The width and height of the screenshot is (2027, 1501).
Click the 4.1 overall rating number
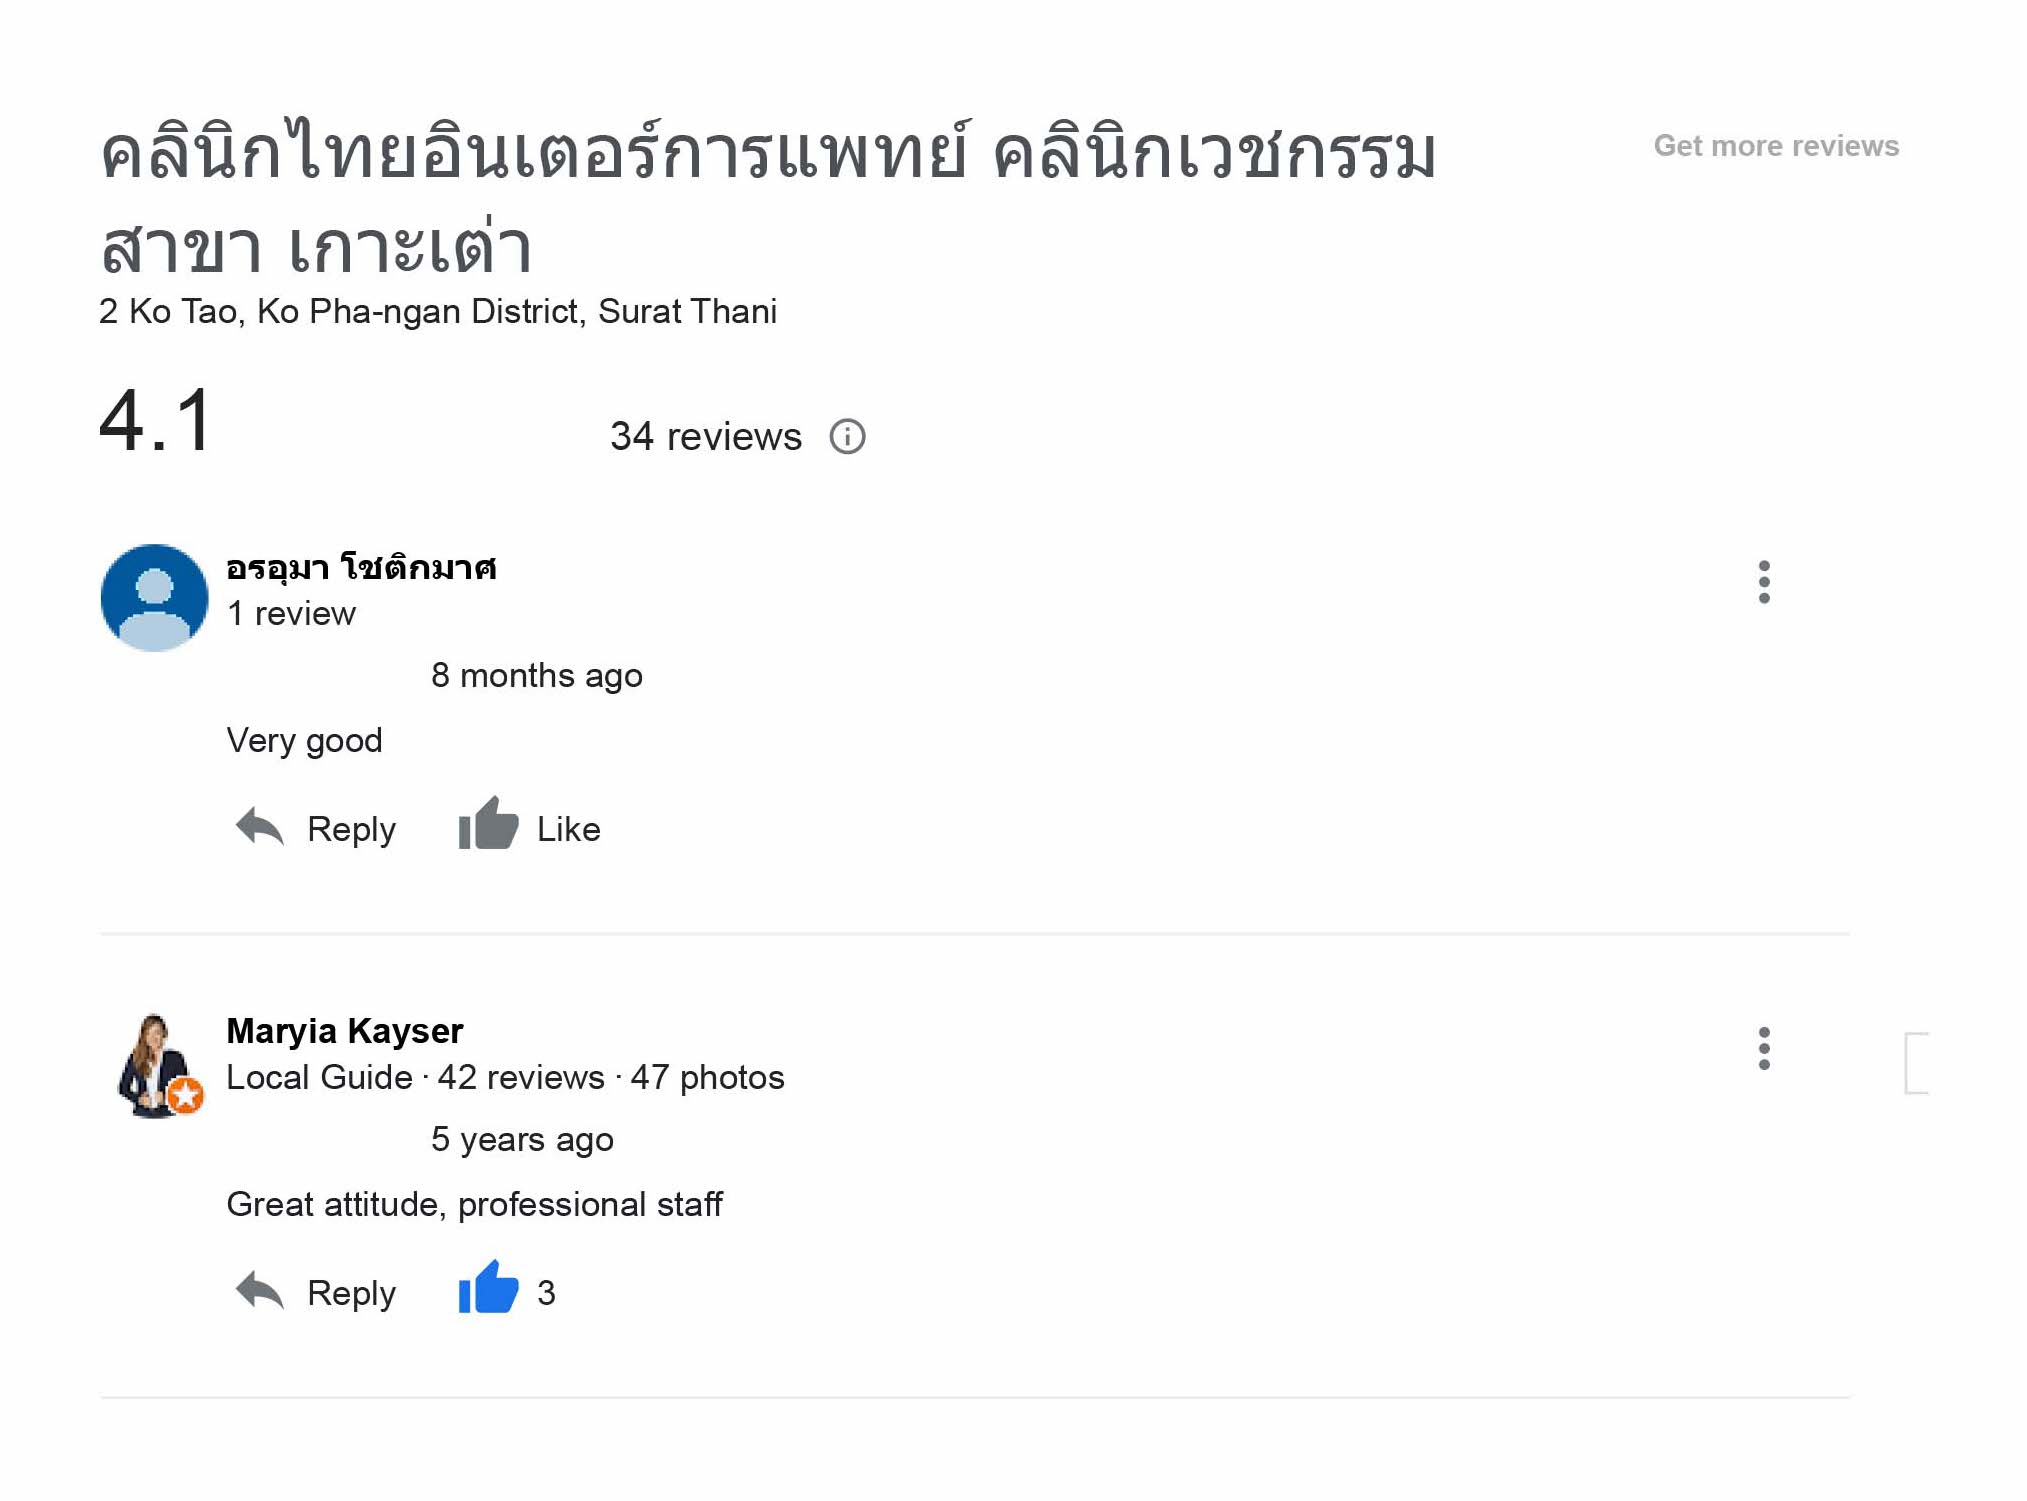tap(156, 422)
